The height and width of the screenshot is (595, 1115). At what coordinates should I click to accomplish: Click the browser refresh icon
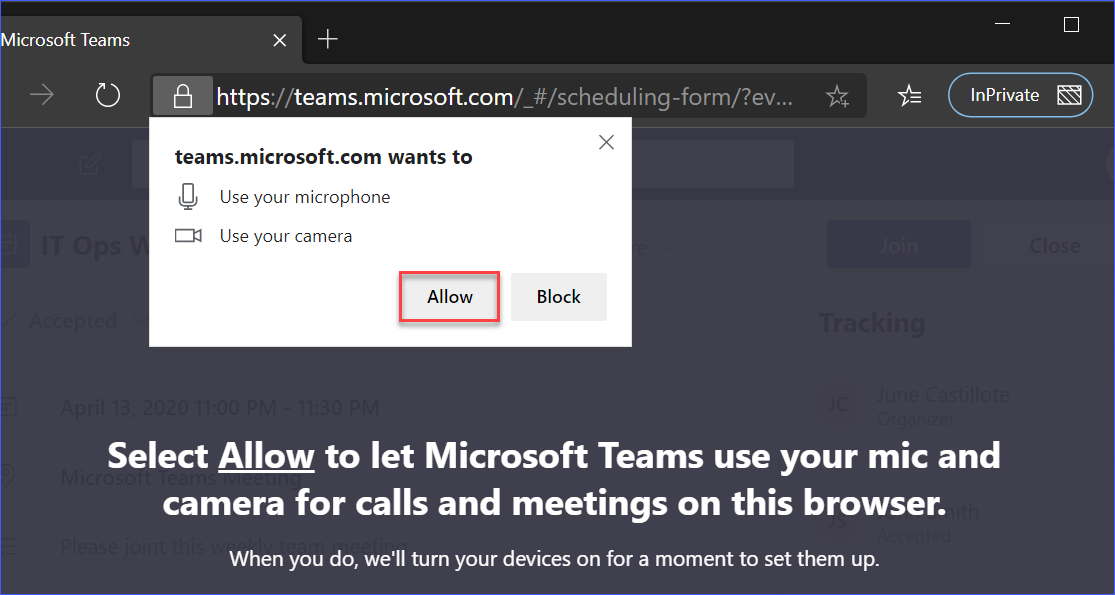(x=107, y=96)
